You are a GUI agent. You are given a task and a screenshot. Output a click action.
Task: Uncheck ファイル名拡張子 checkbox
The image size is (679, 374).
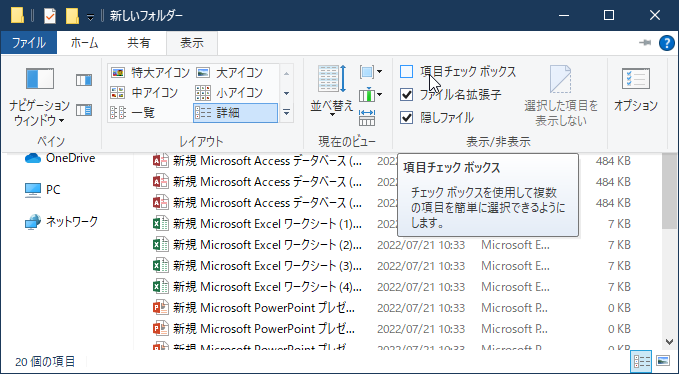(x=407, y=94)
